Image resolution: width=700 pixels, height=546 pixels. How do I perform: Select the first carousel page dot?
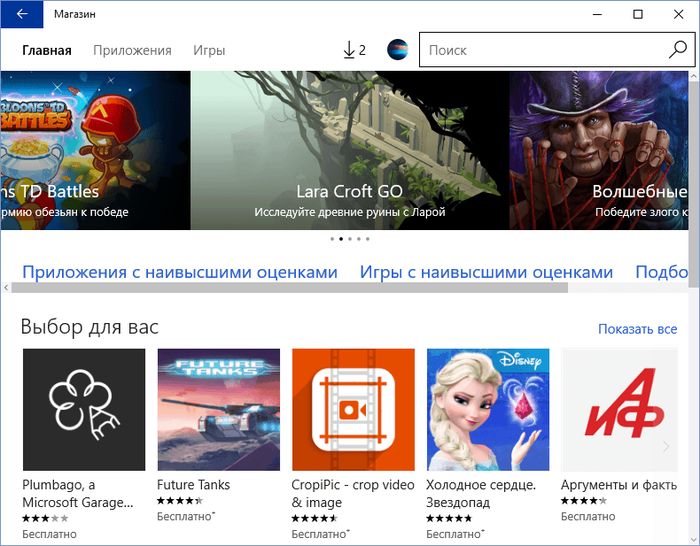[x=332, y=239]
